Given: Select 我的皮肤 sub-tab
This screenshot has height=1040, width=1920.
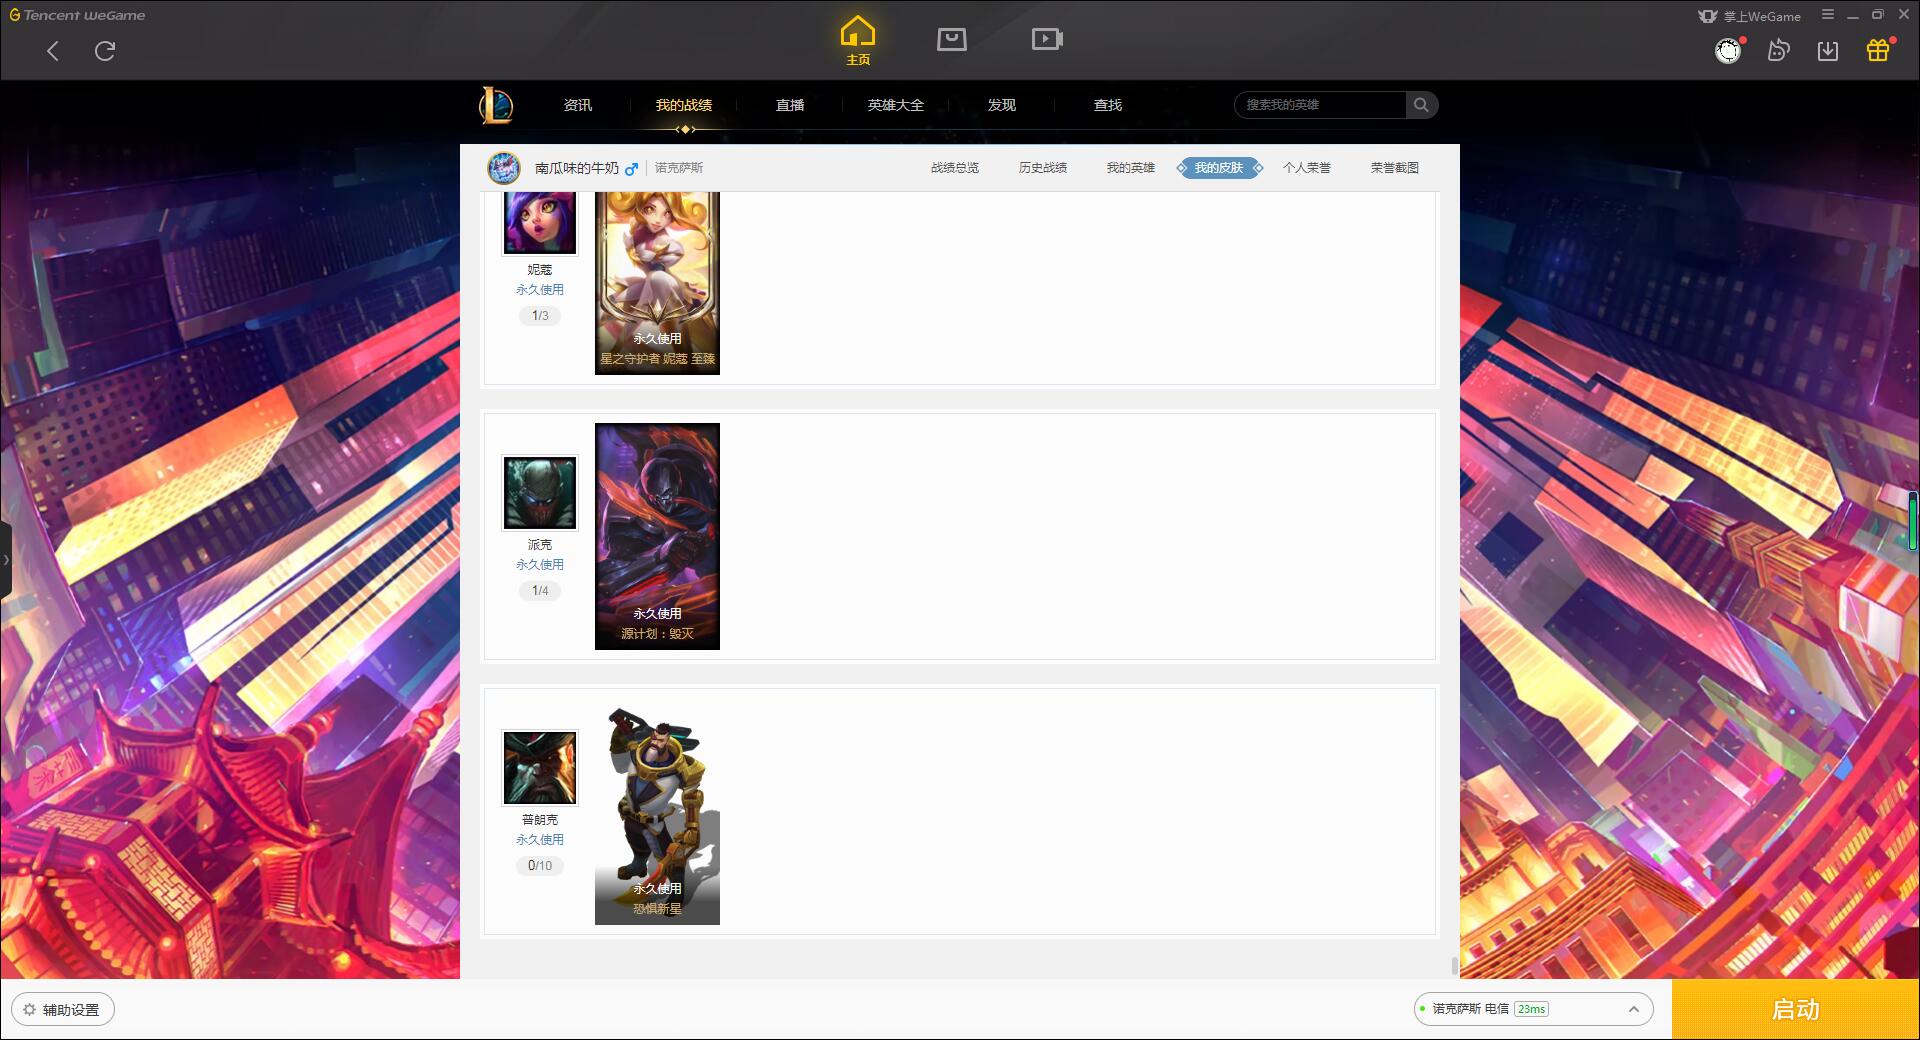Looking at the screenshot, I should pyautogui.click(x=1219, y=168).
